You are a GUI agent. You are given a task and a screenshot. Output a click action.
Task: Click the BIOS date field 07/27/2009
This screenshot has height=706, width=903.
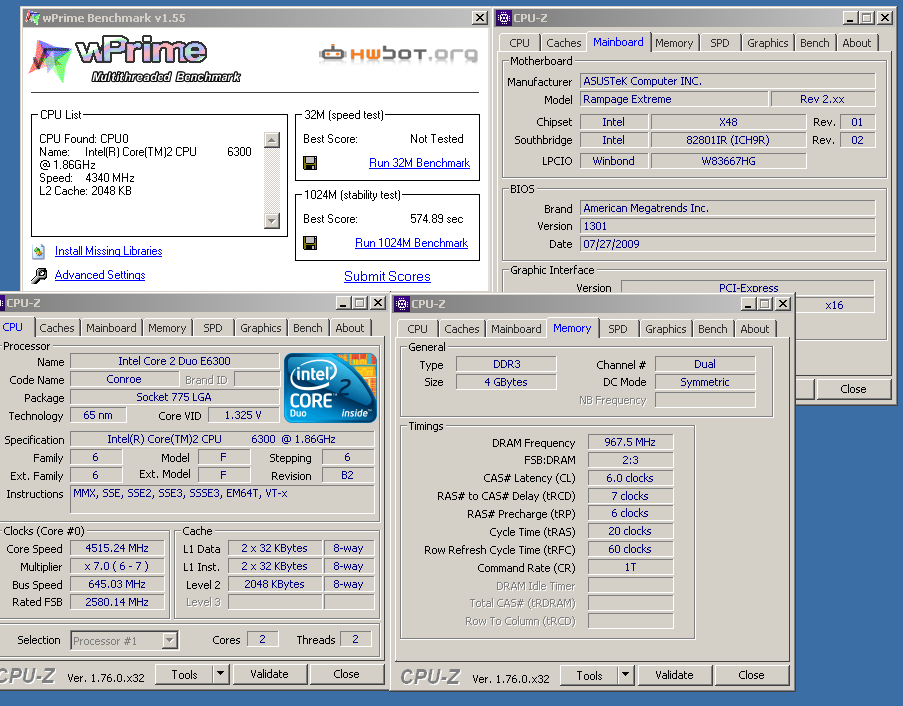pyautogui.click(x=727, y=244)
